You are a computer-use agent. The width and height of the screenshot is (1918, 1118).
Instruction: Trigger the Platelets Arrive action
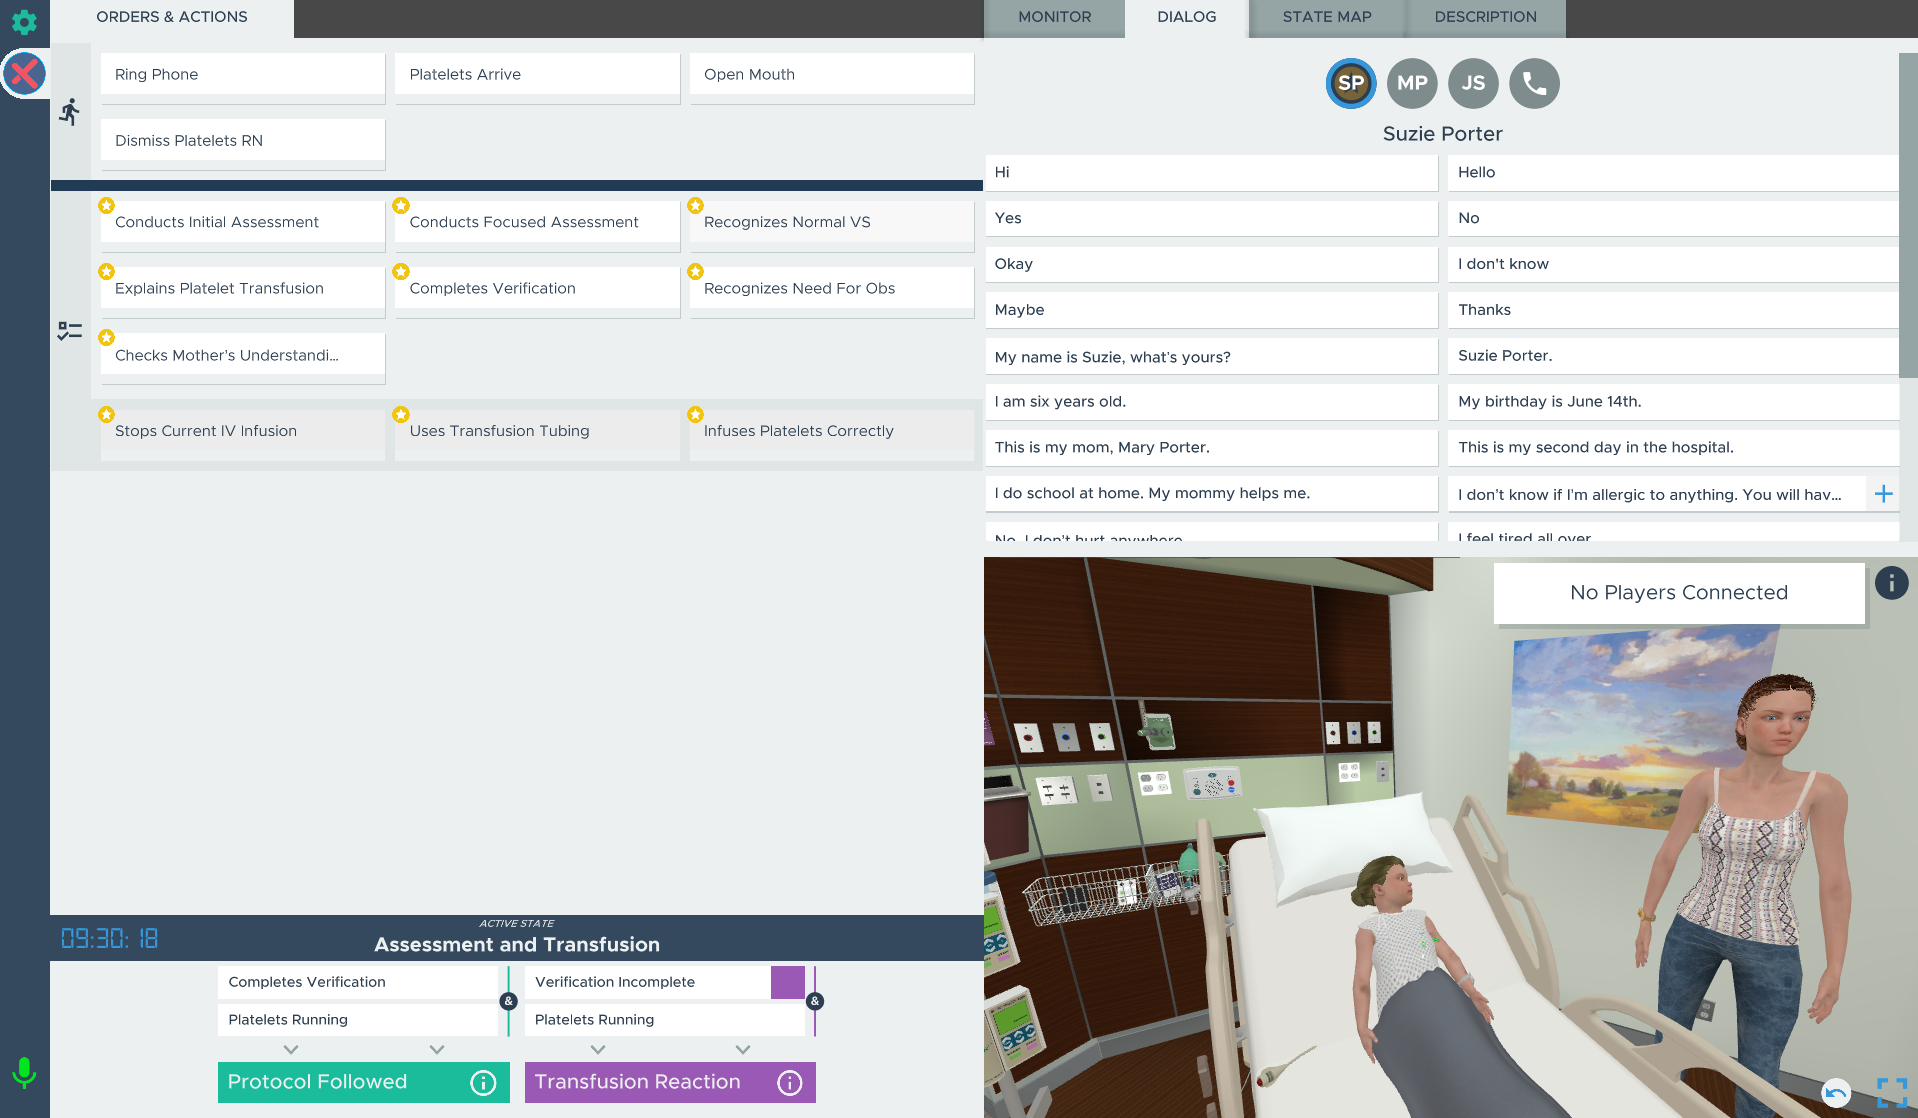[x=536, y=75]
